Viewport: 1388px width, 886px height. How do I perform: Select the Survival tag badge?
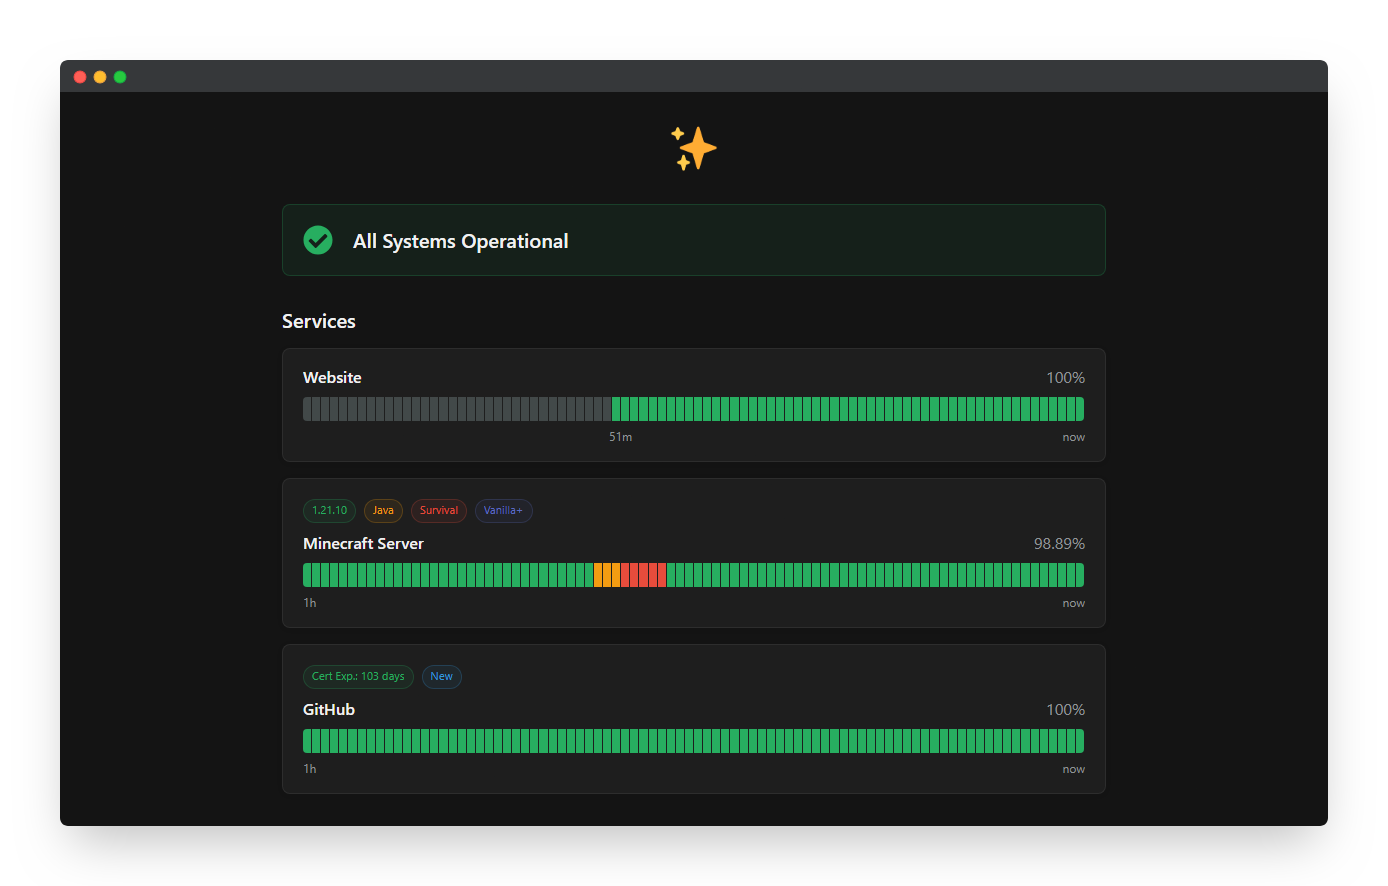pos(438,511)
